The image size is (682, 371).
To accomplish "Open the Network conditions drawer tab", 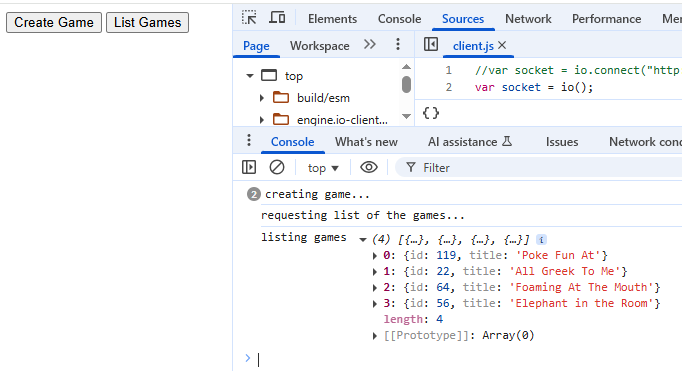I will point(645,142).
